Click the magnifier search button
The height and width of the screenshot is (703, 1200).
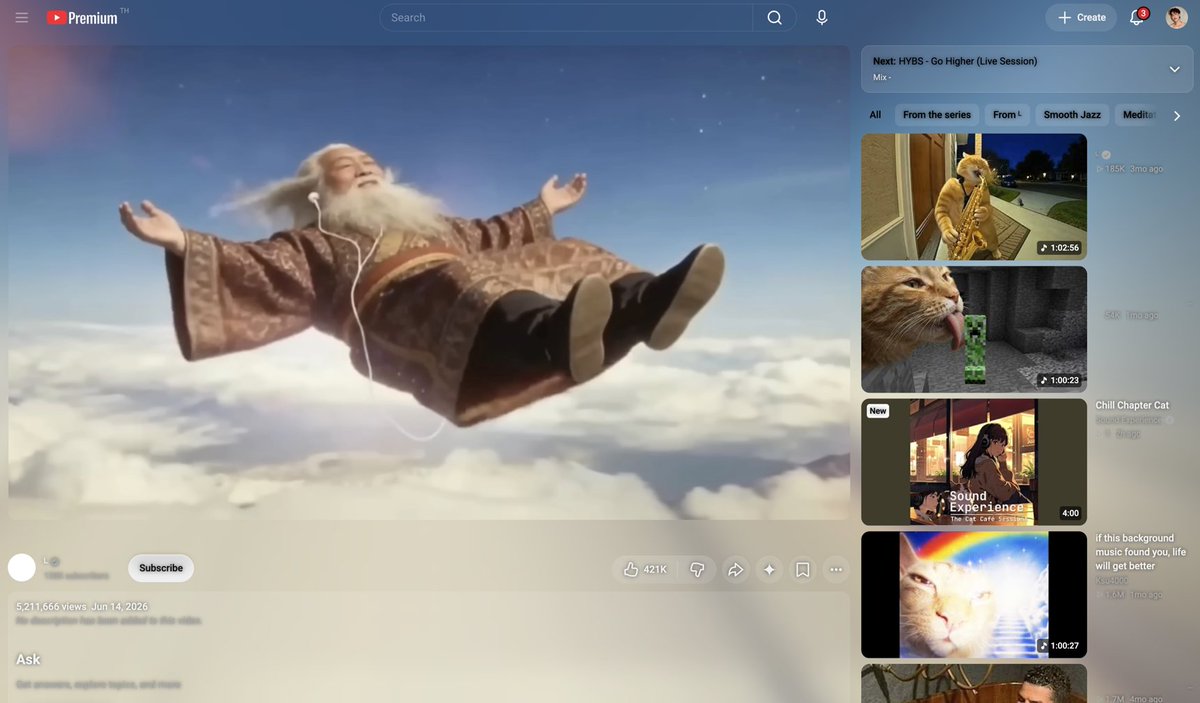point(775,17)
